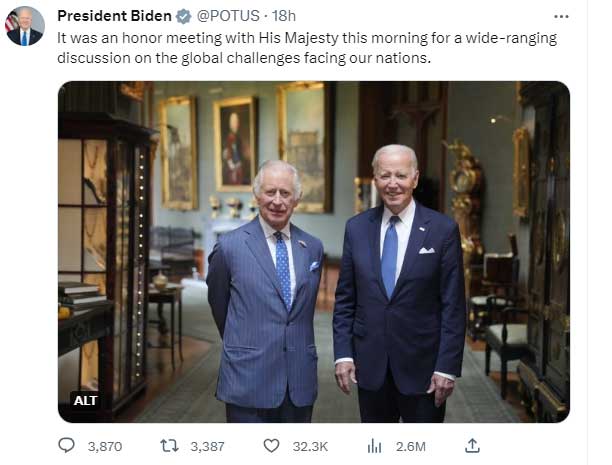View tweet analytics via the bar chart icon
Image resolution: width=612 pixels, height=465 pixels.
tap(374, 446)
